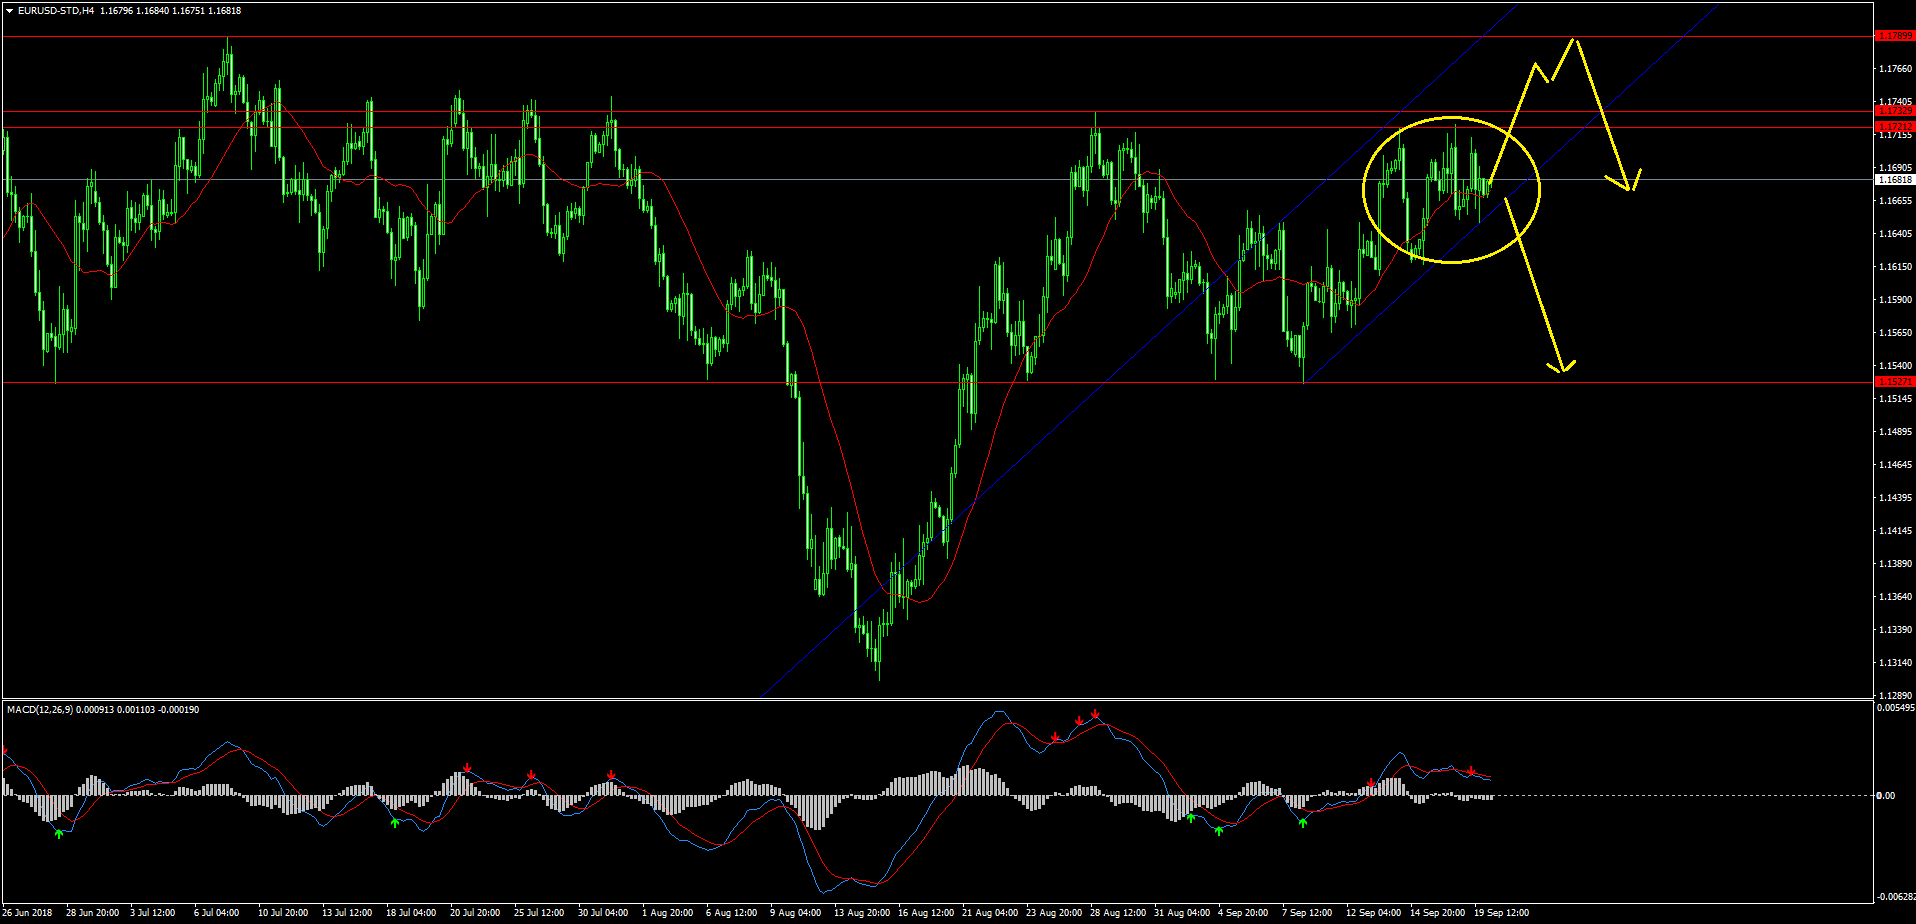Select red support label 1.15271
1916x924 pixels.
(1895, 382)
